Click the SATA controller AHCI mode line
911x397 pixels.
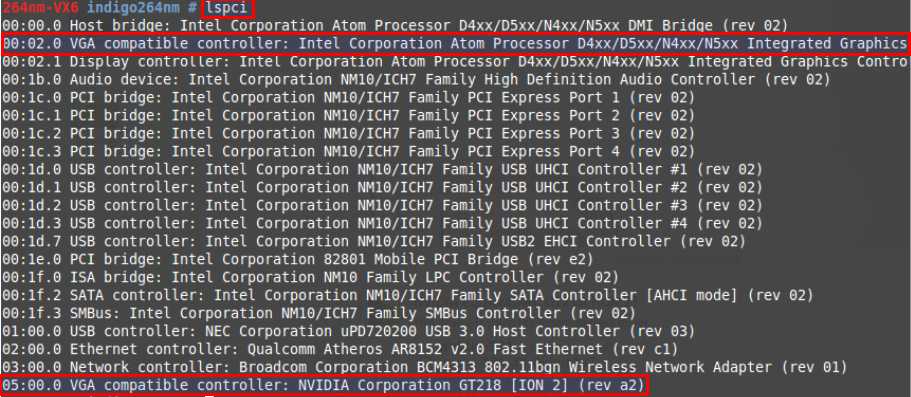pos(407,295)
